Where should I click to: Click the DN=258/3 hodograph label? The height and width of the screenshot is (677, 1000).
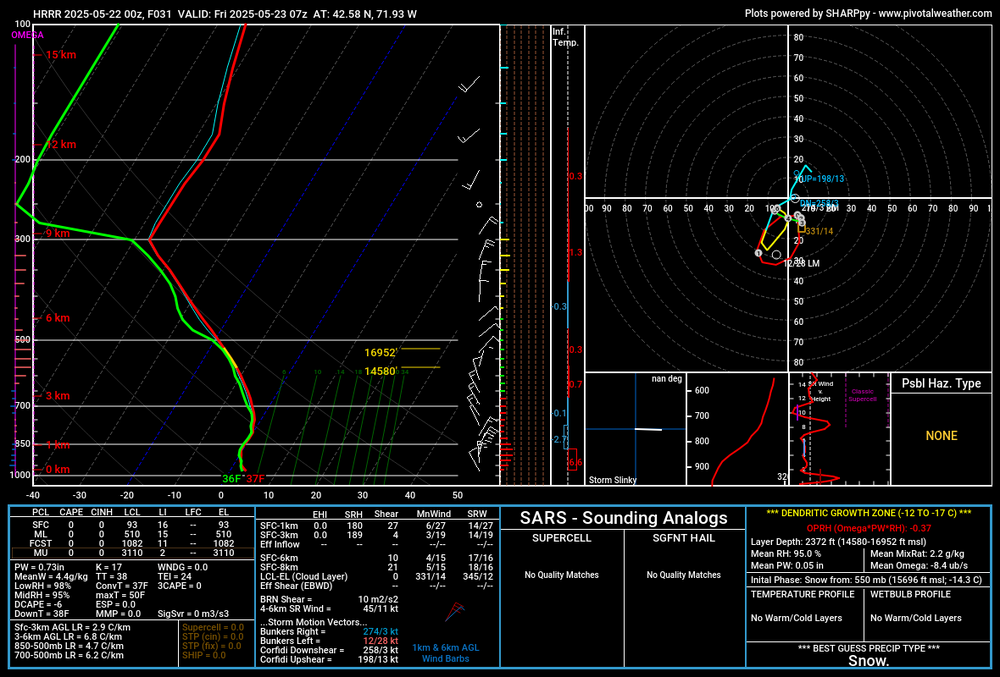[819, 203]
